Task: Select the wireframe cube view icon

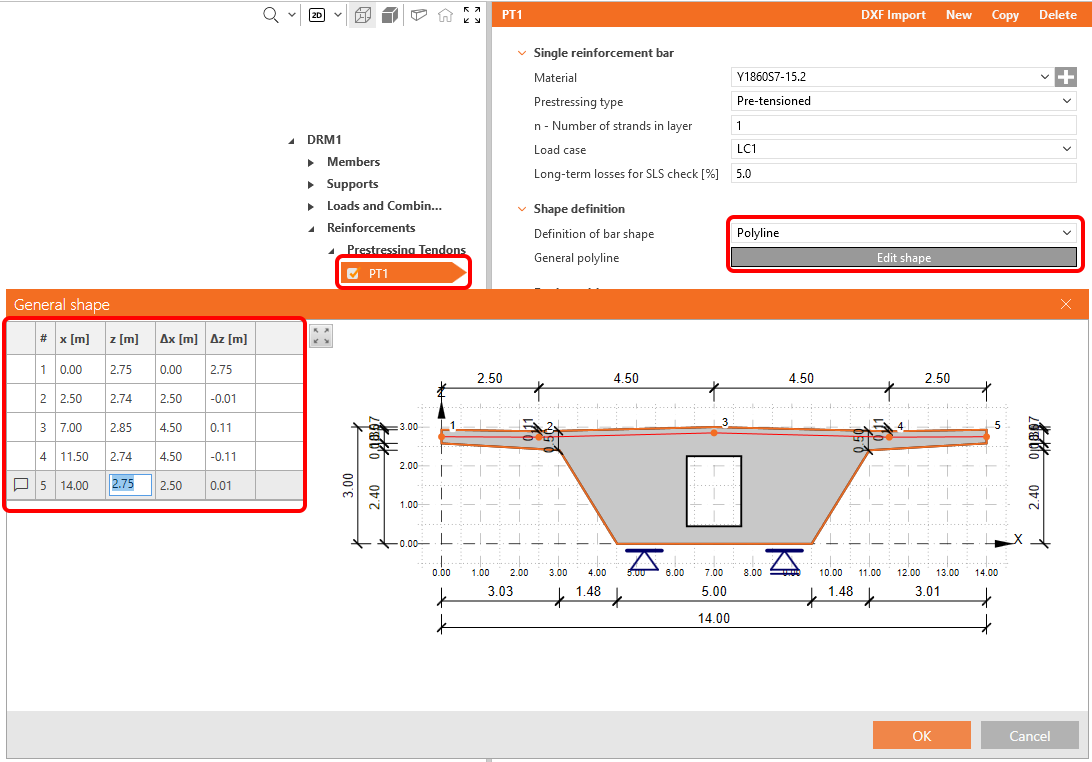Action: point(363,15)
